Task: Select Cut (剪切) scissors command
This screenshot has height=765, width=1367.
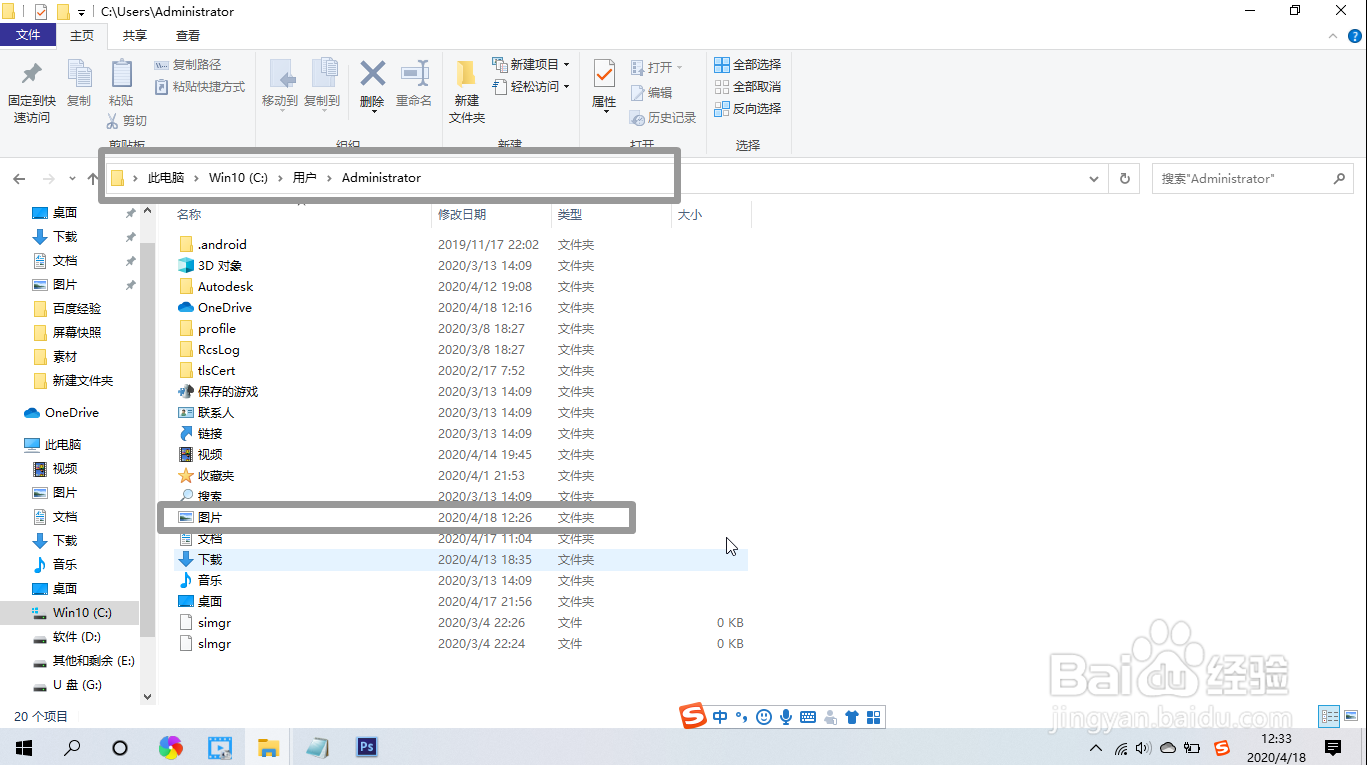Action: point(127,121)
